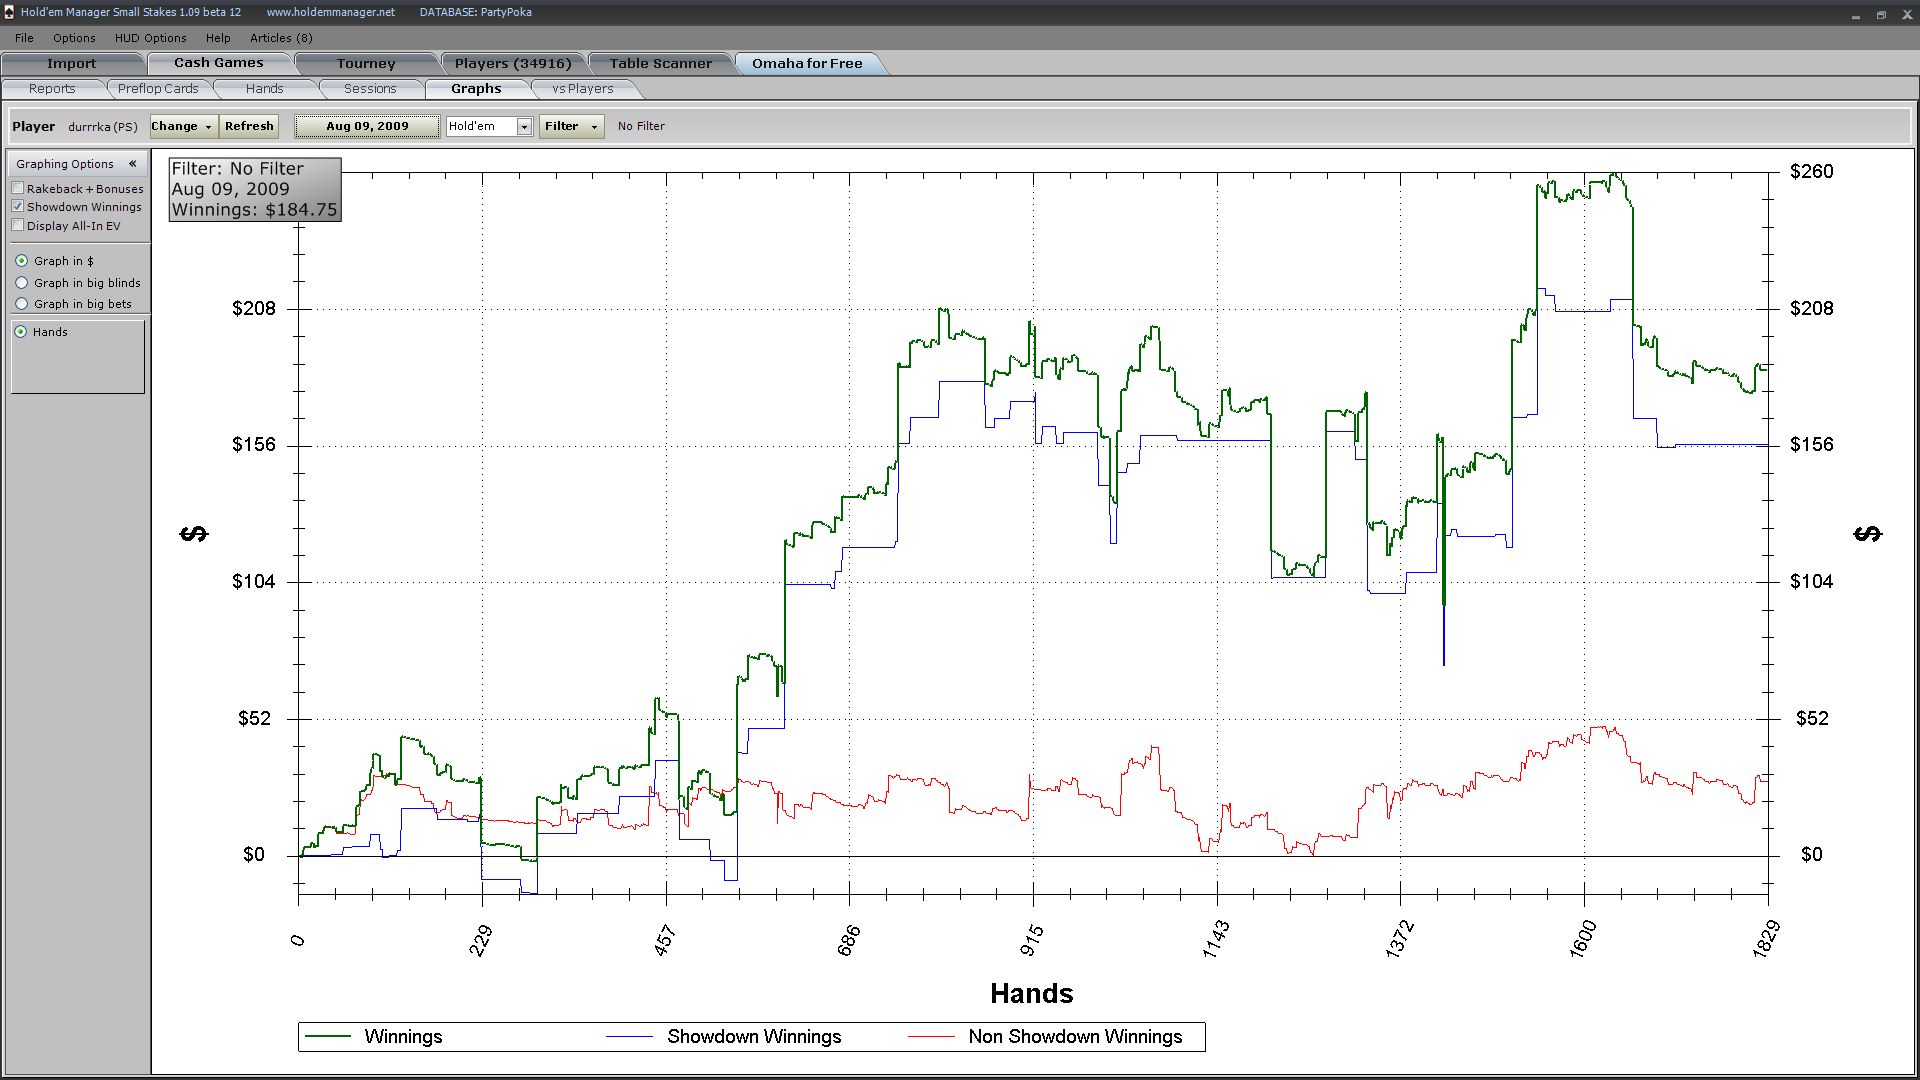This screenshot has height=1080, width=1920.
Task: Click the blue Showdown Winnings legend line
Action: pyautogui.click(x=629, y=1037)
